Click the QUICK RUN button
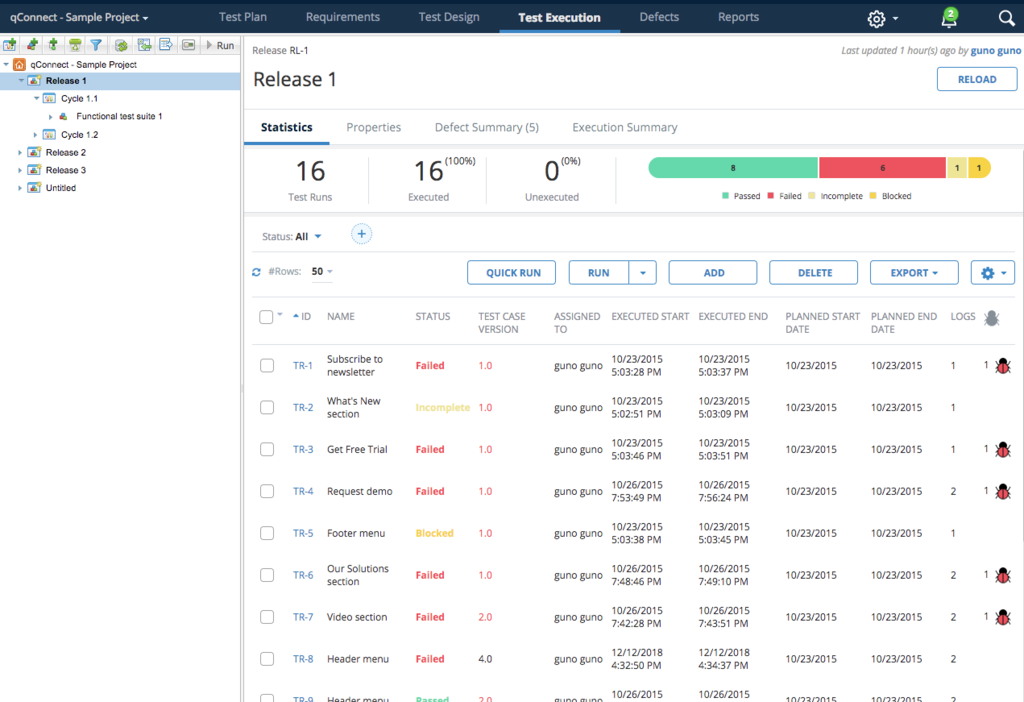 511,273
